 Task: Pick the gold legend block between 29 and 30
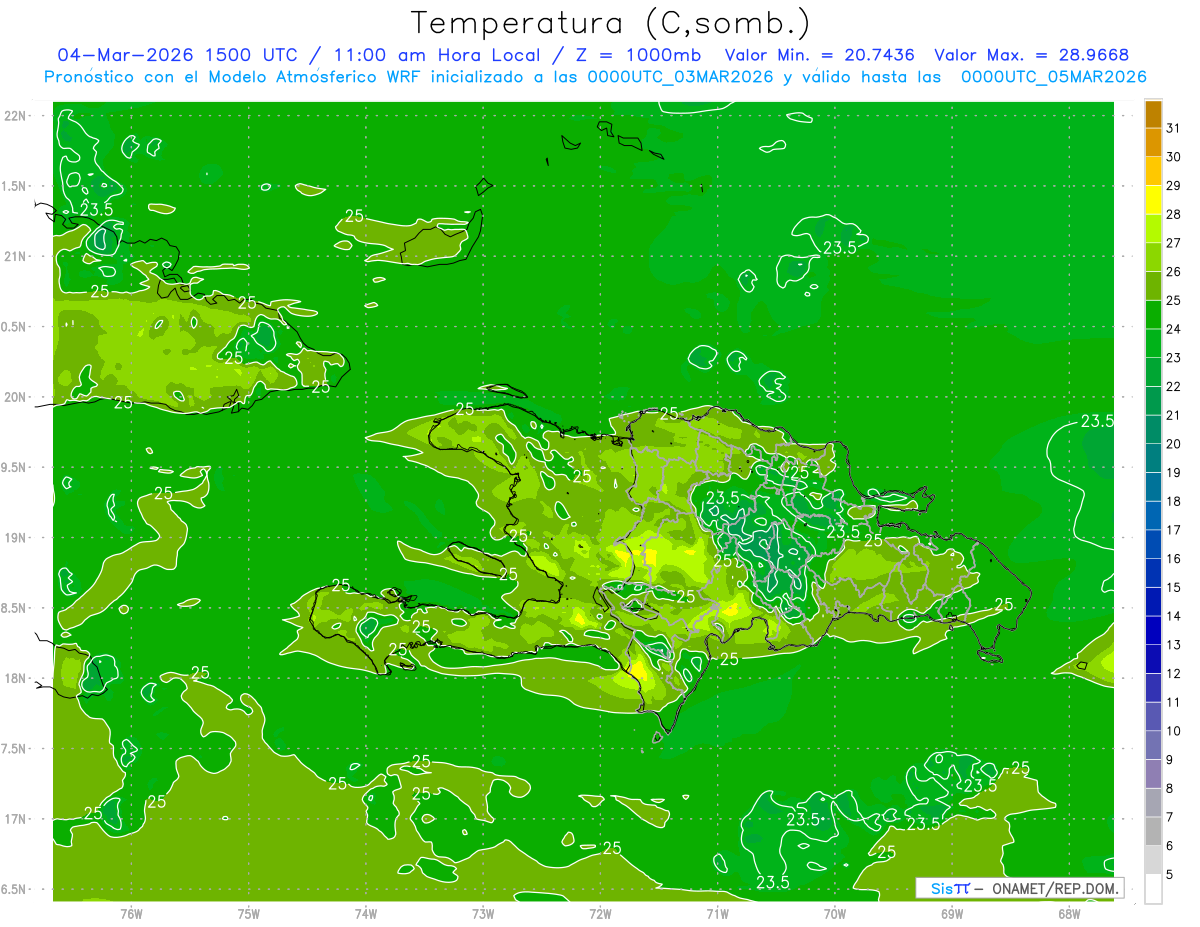coord(1153,171)
